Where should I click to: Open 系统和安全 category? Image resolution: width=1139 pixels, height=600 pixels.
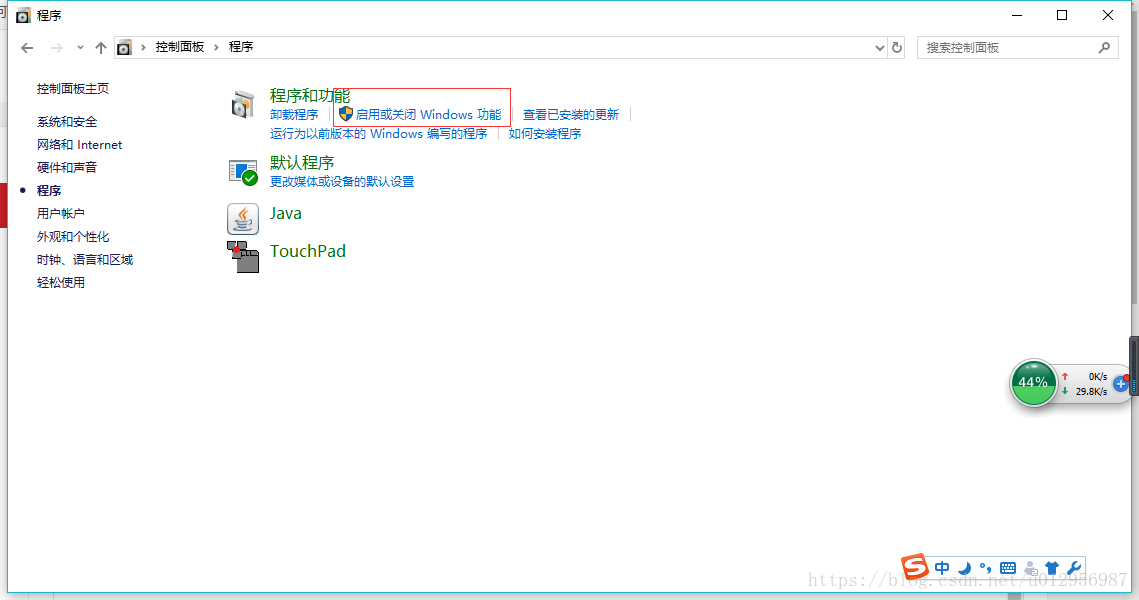tap(67, 122)
